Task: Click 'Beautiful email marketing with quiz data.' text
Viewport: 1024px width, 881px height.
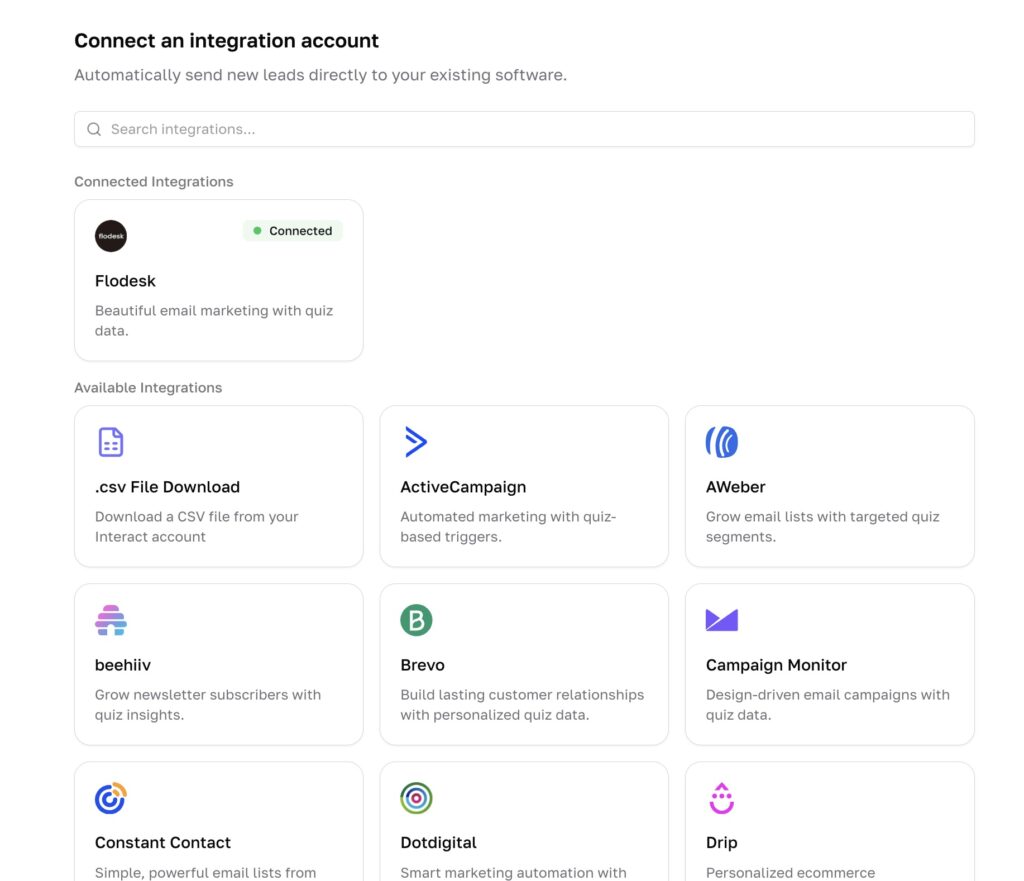Action: [214, 321]
